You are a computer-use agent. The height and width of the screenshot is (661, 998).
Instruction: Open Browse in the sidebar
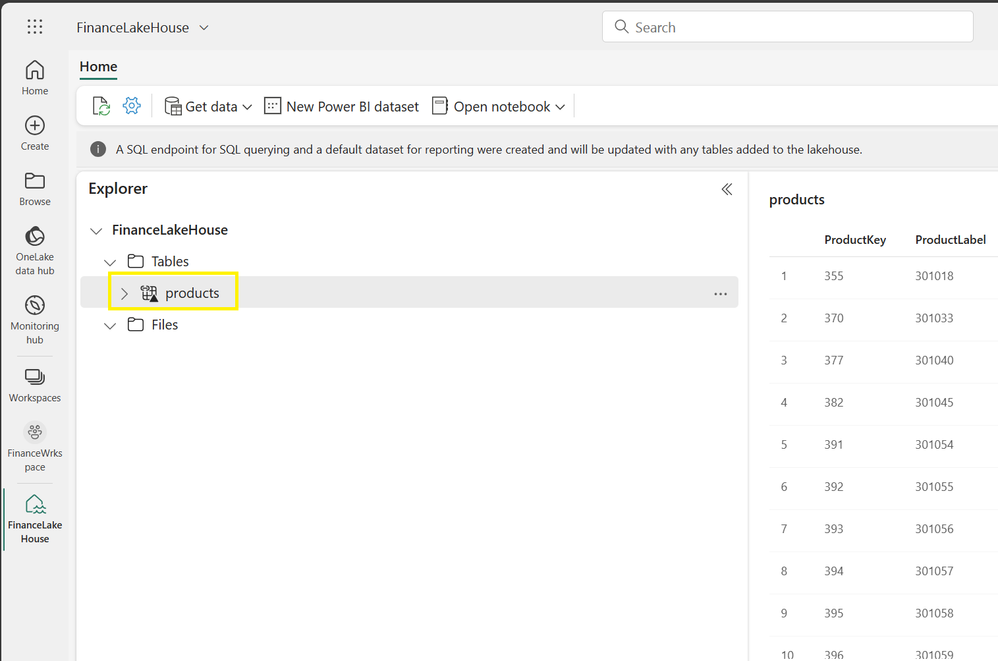[x=35, y=188]
